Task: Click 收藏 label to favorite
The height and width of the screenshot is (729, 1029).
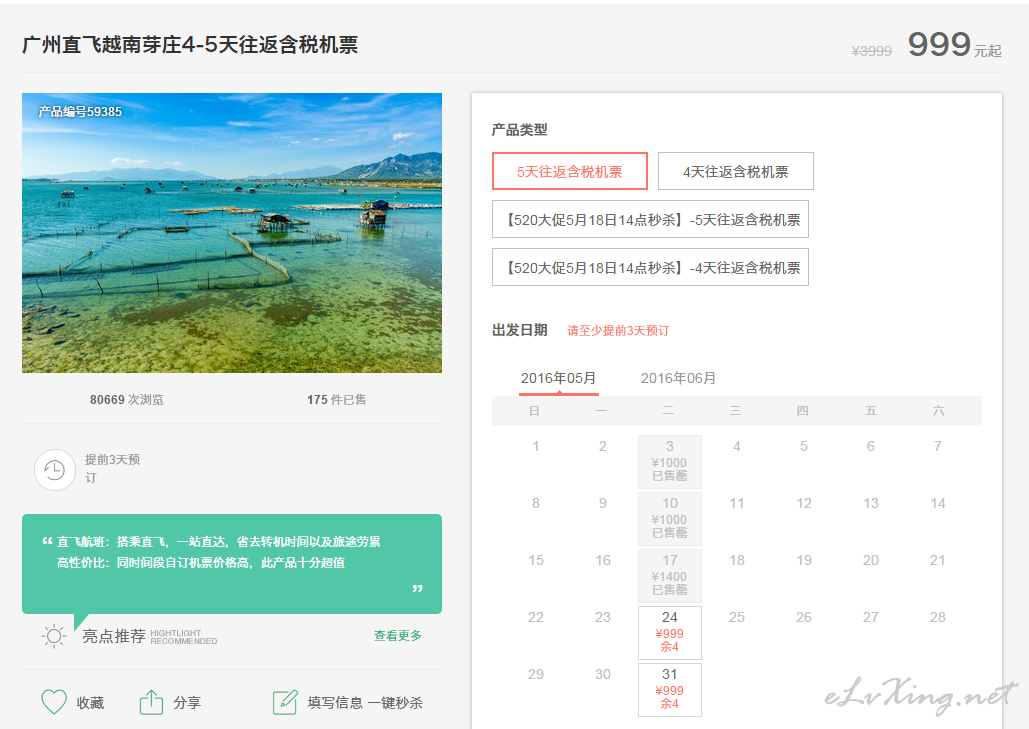Action: pos(90,703)
